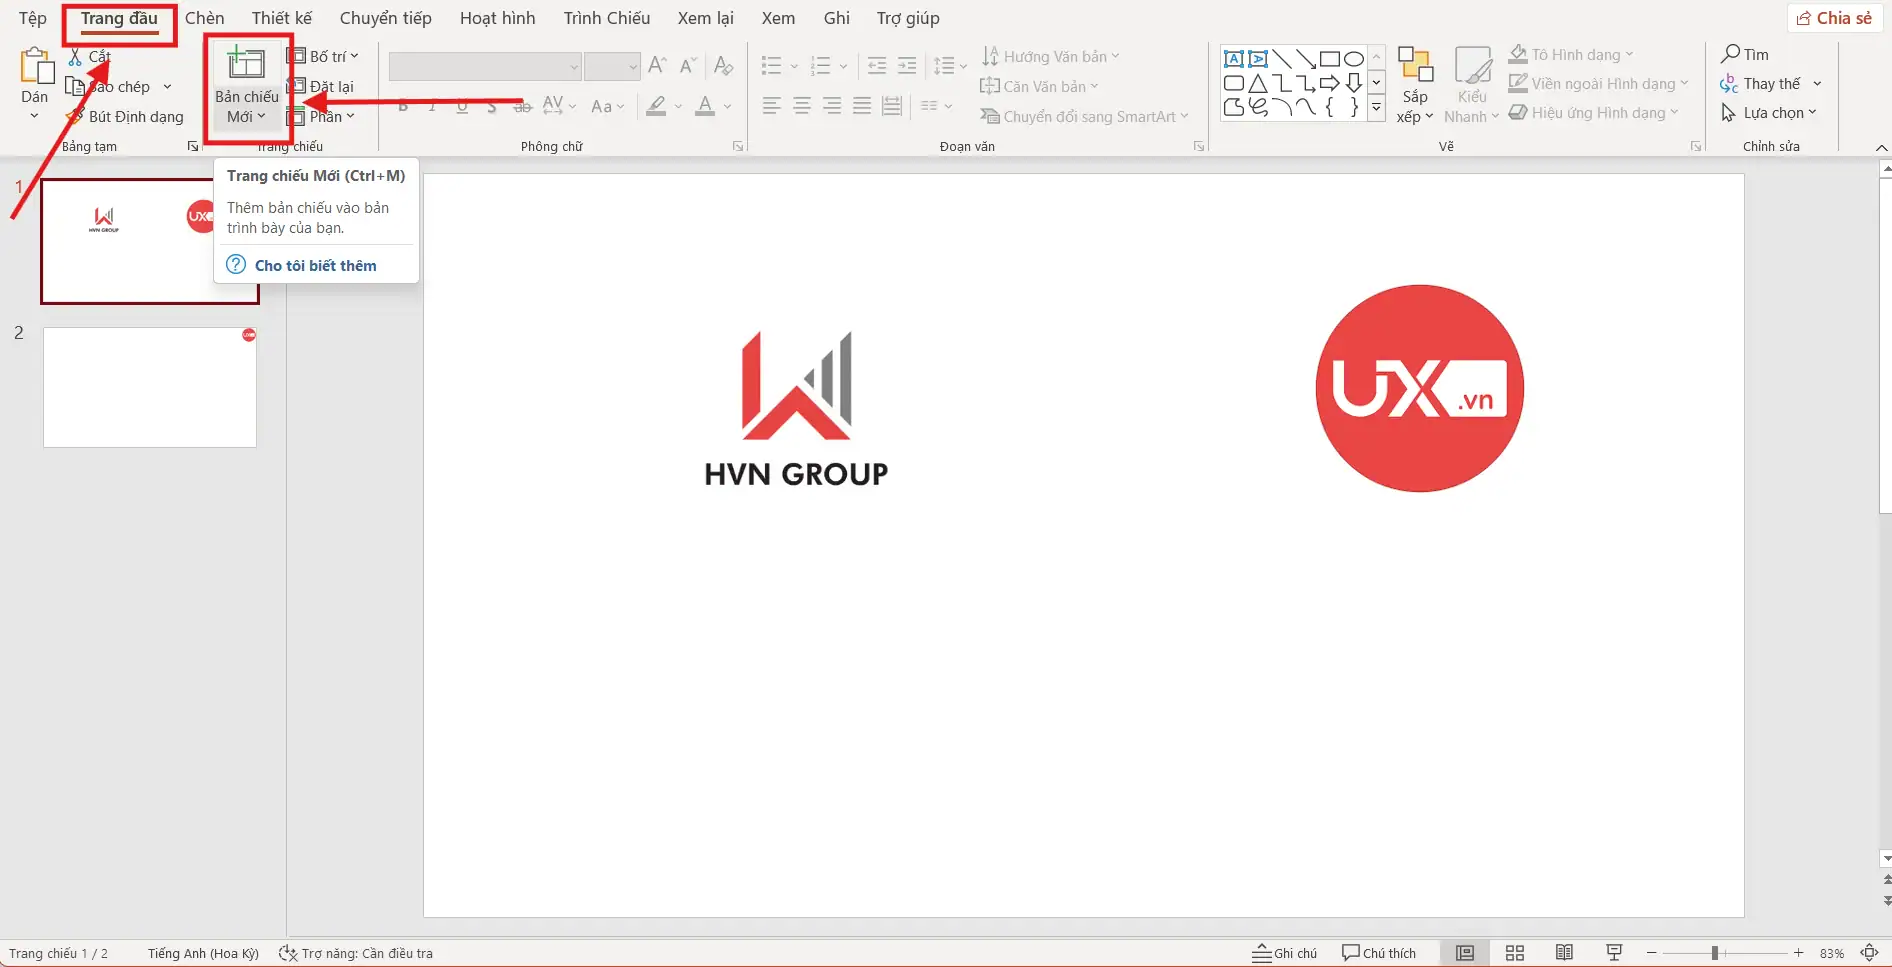Click the increase font size icon

pyautogui.click(x=657, y=66)
